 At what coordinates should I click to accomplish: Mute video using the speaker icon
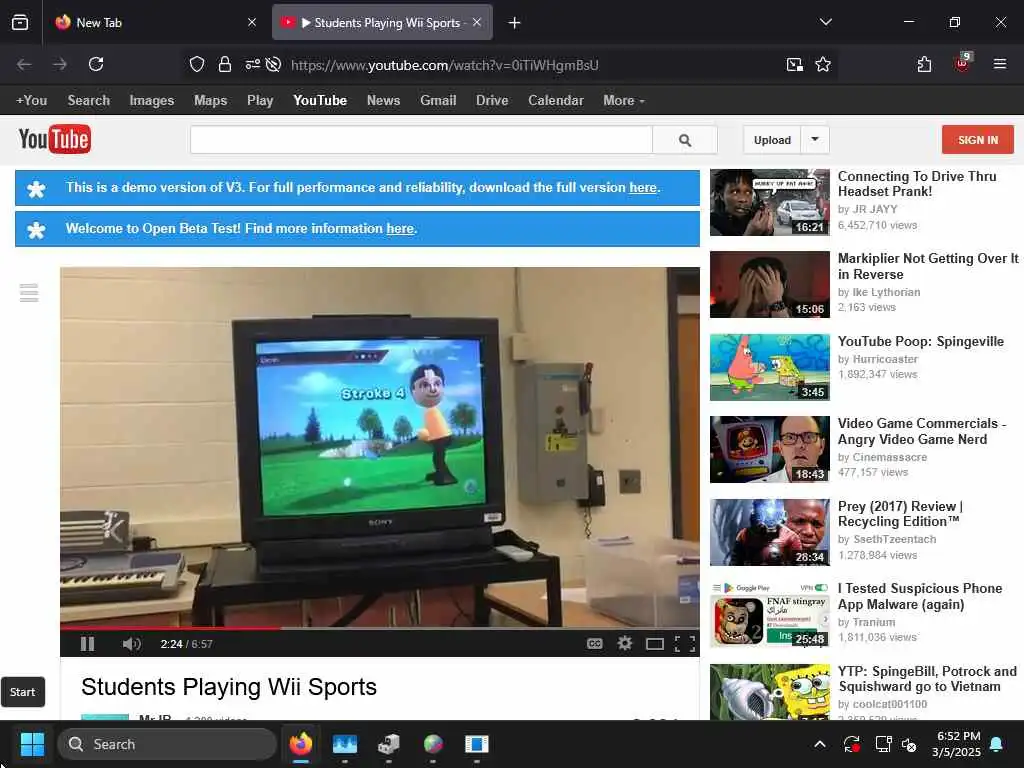131,644
